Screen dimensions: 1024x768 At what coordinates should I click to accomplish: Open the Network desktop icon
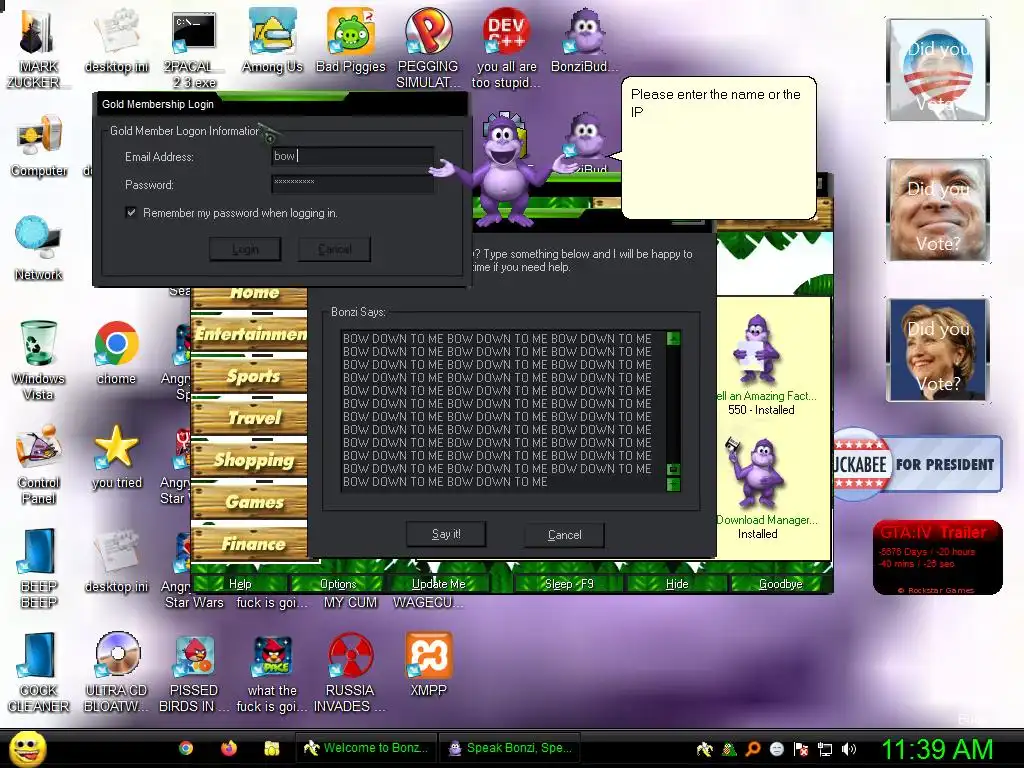click(39, 248)
